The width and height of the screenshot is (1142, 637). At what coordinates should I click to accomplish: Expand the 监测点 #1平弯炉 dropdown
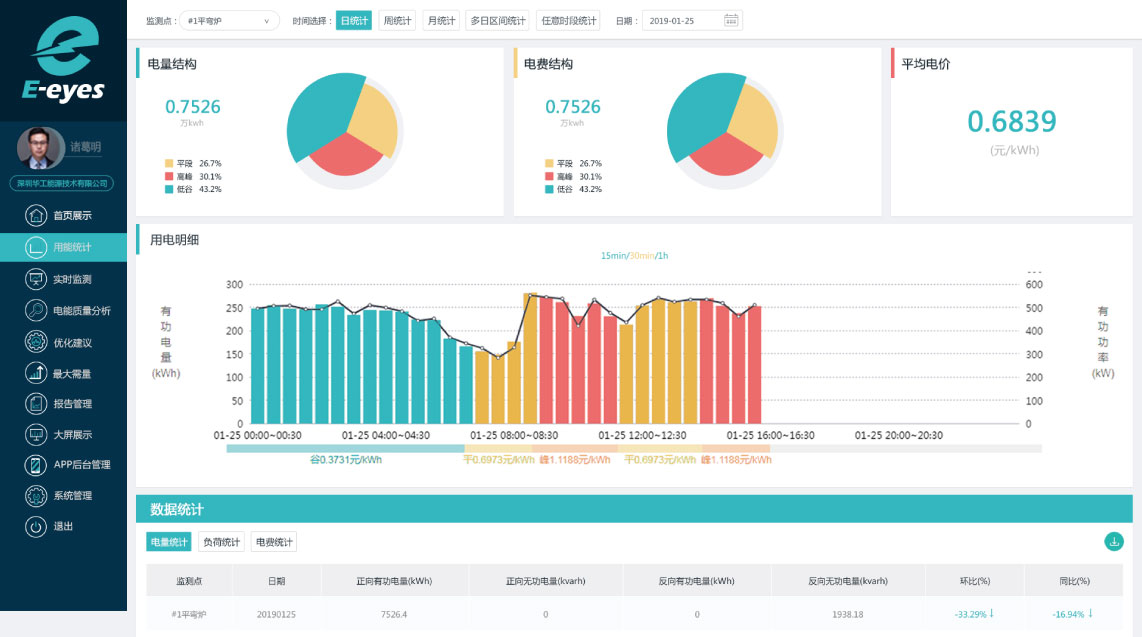[x=228, y=20]
